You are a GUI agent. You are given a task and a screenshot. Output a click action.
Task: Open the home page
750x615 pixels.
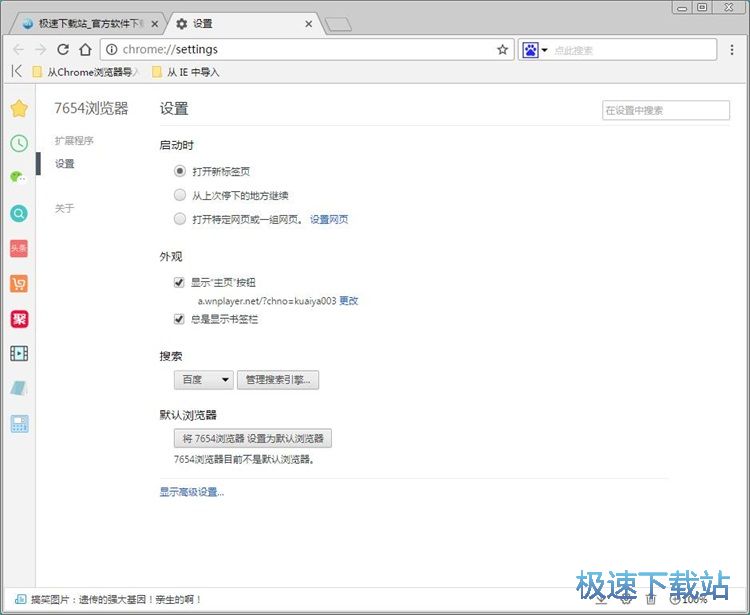tap(85, 49)
